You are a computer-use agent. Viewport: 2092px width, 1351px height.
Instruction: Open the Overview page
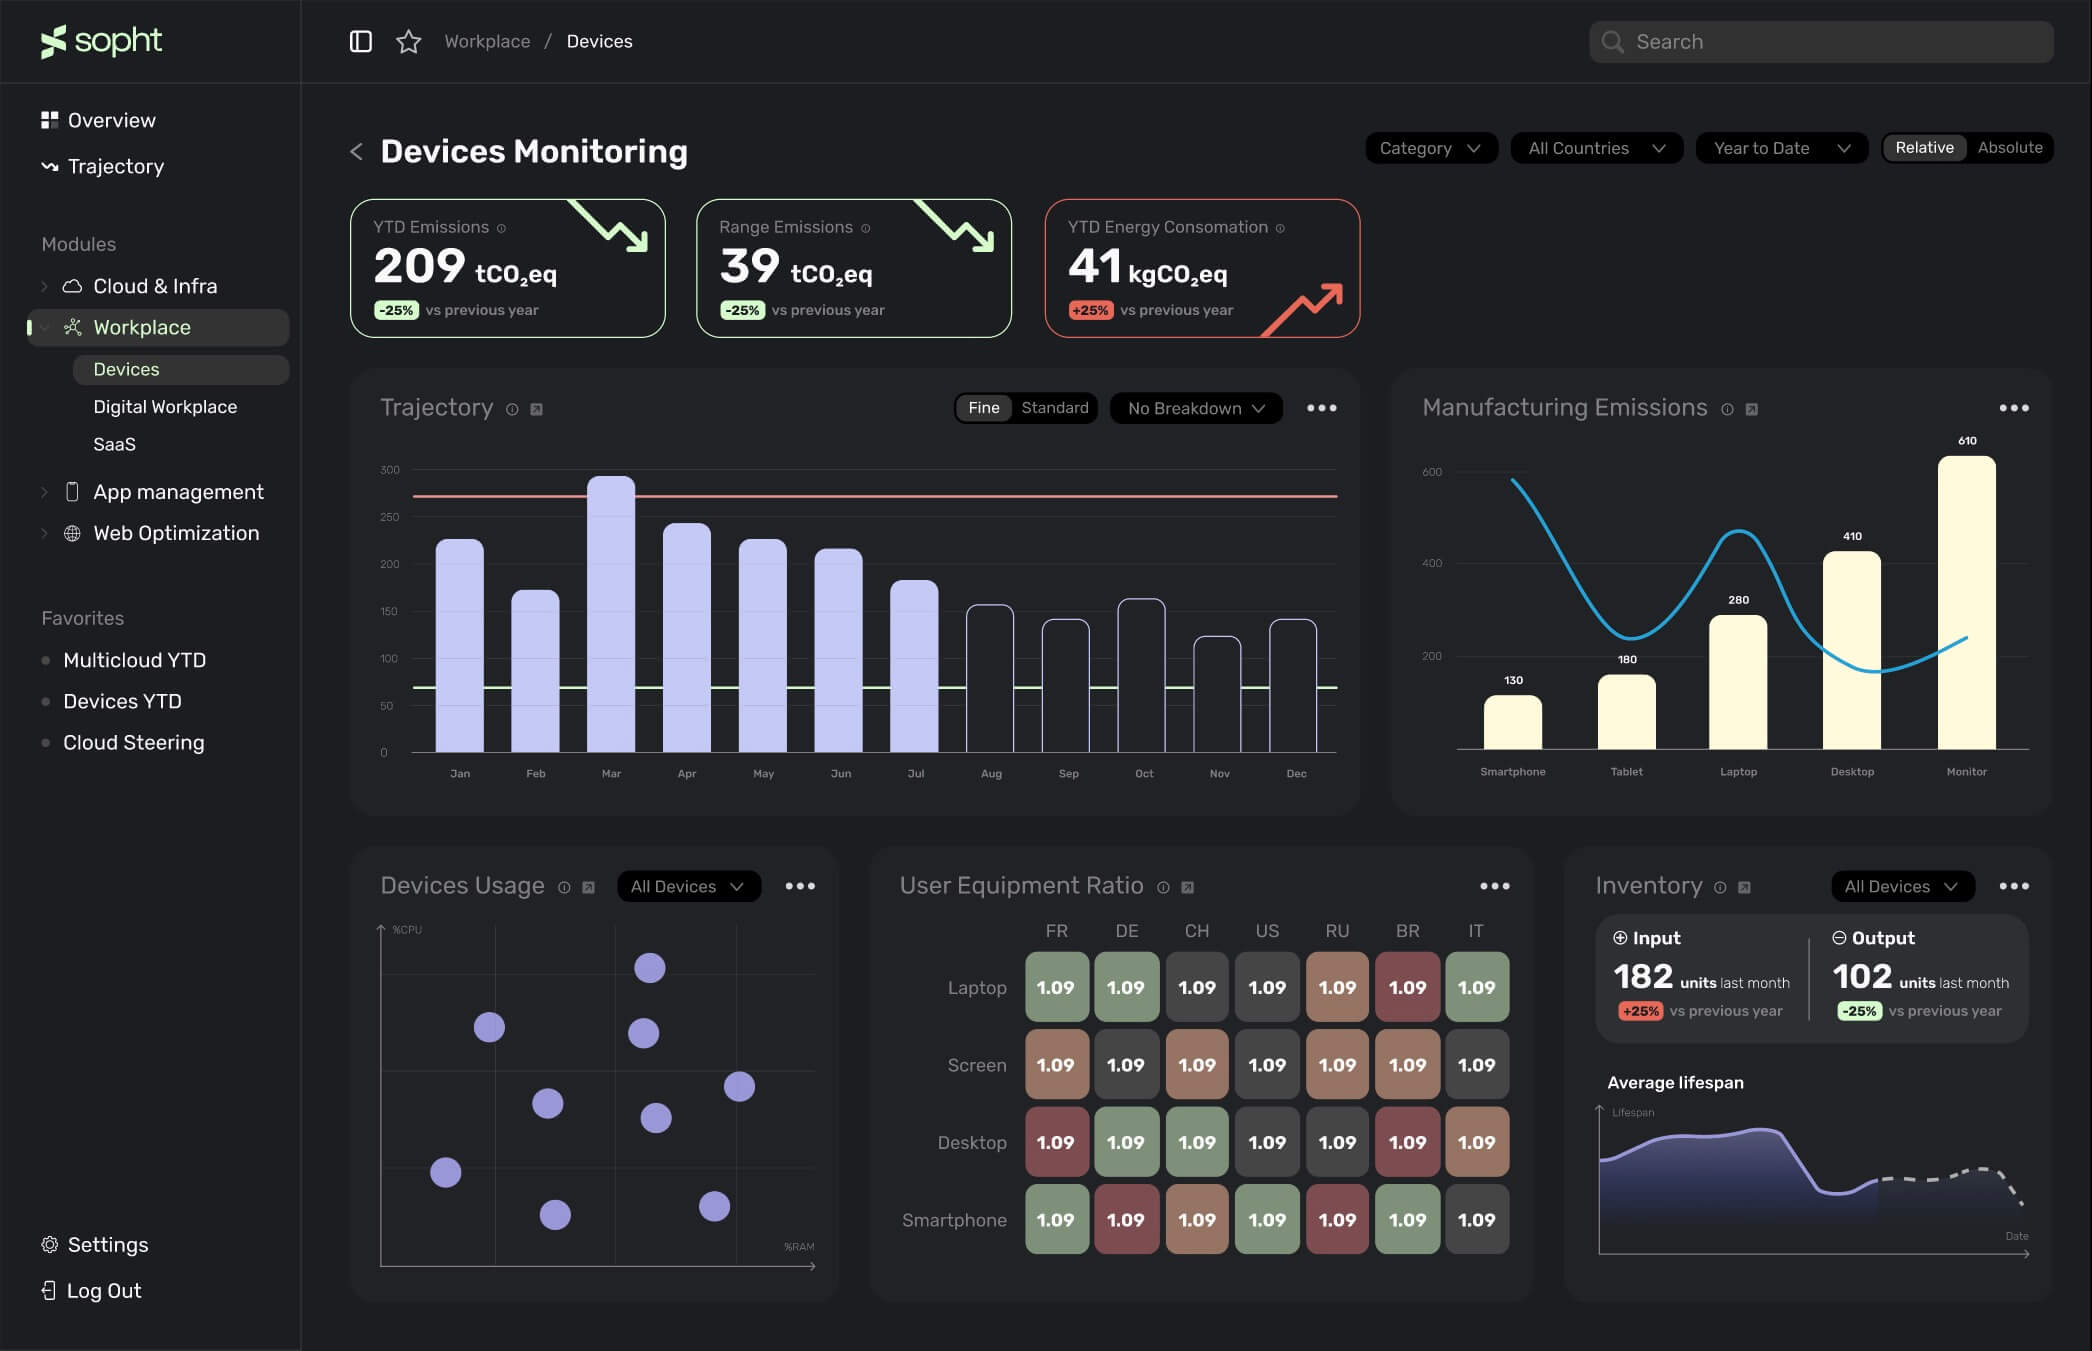click(x=98, y=120)
